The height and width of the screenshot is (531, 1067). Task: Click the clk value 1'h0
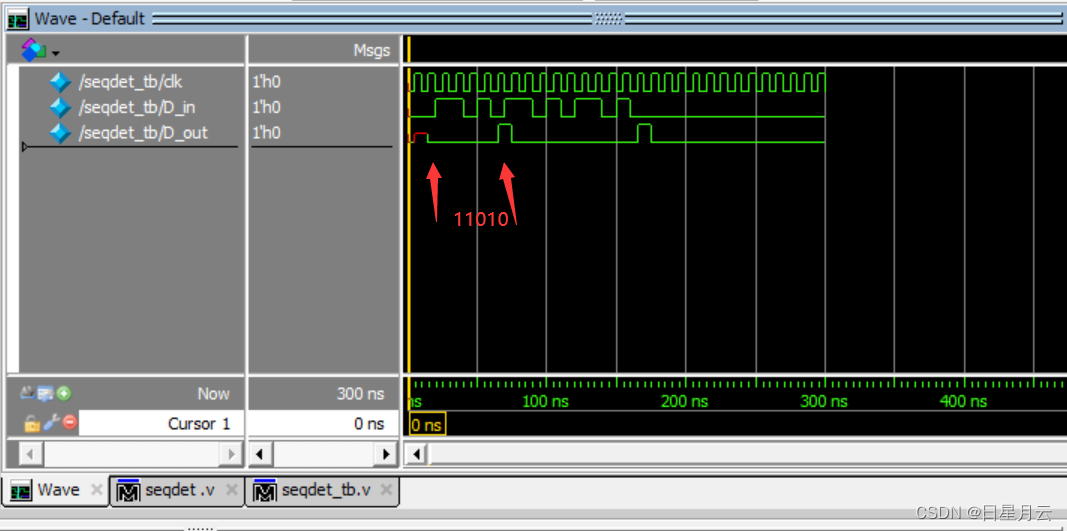point(266,82)
